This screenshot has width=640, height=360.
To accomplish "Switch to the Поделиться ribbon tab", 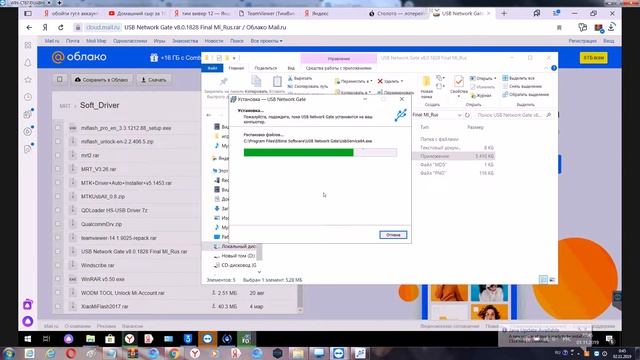I will (x=265, y=68).
